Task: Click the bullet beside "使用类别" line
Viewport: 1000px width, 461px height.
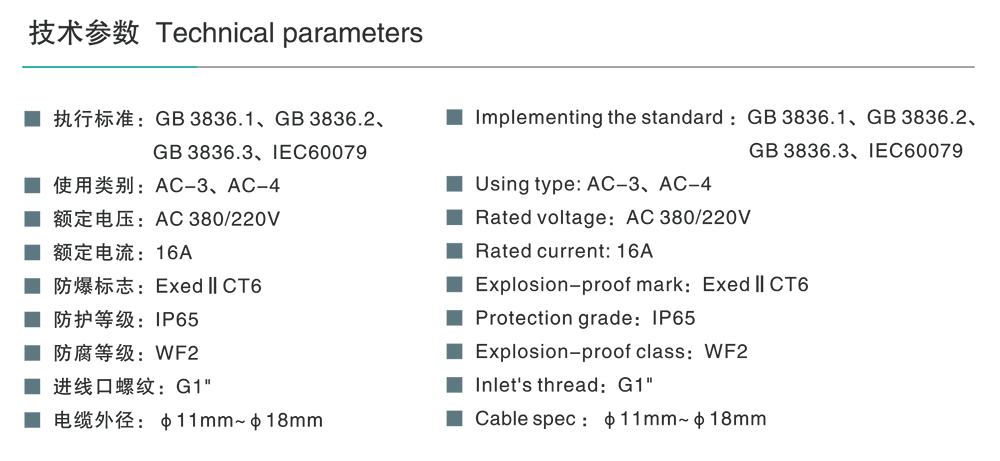Action: pyautogui.click(x=33, y=186)
